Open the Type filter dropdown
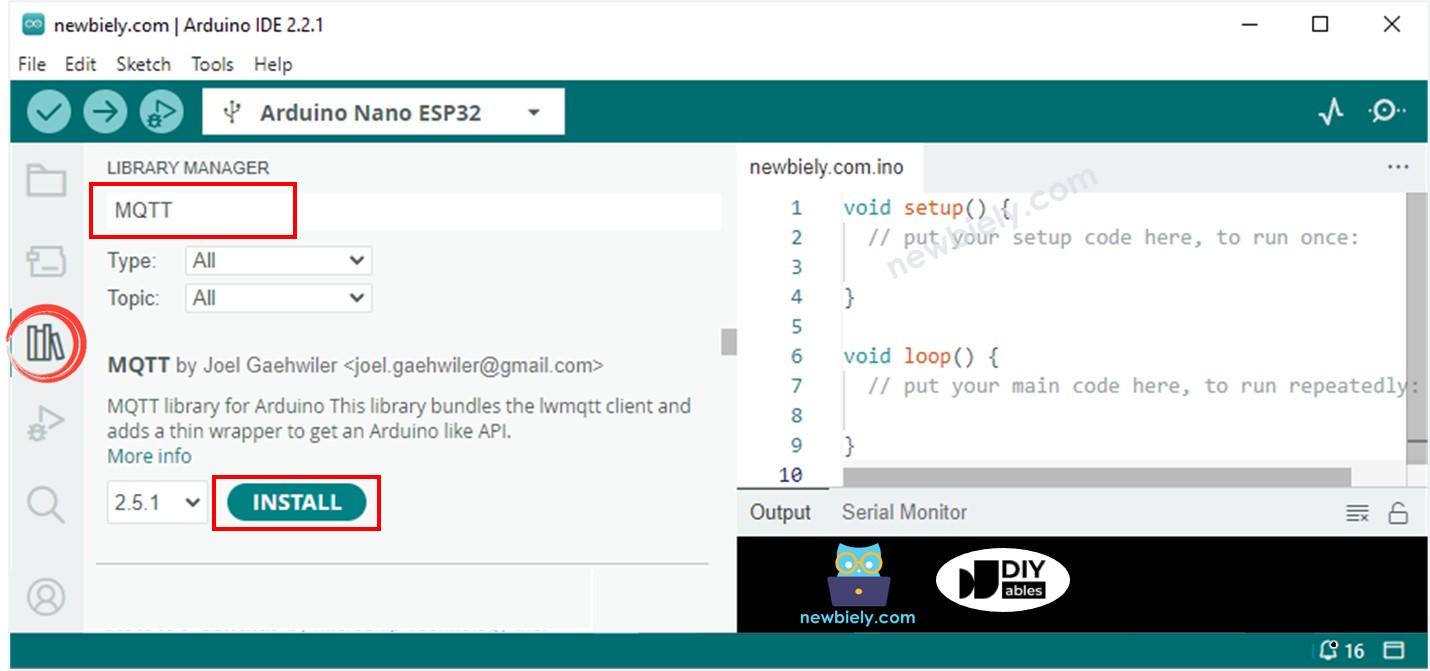The width and height of the screenshot is (1430, 671). pos(278,261)
